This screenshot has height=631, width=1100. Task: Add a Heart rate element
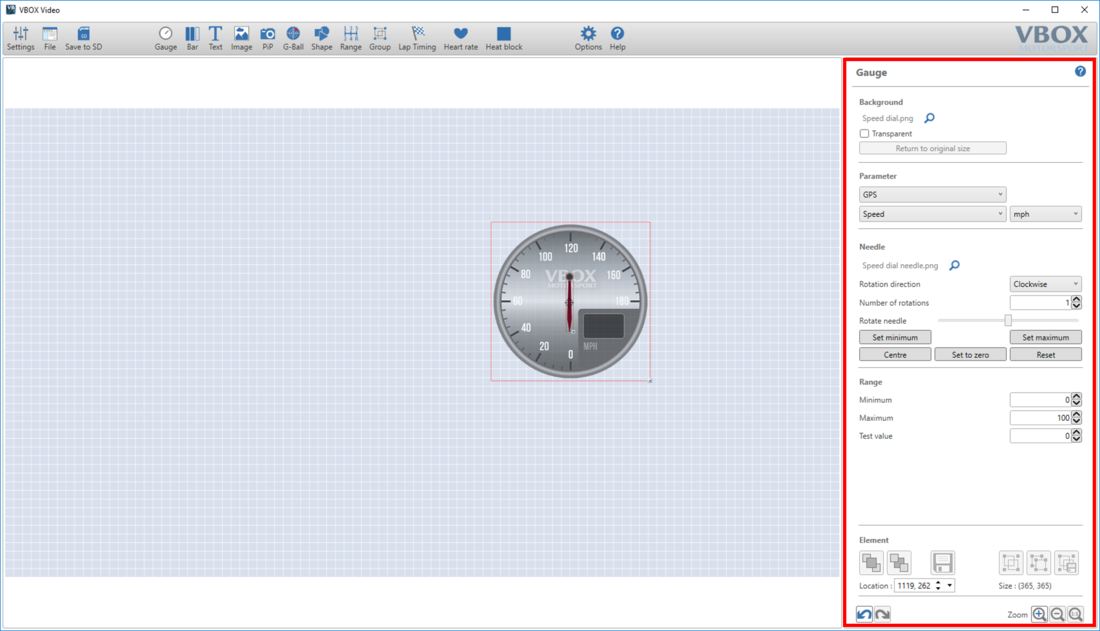[461, 38]
